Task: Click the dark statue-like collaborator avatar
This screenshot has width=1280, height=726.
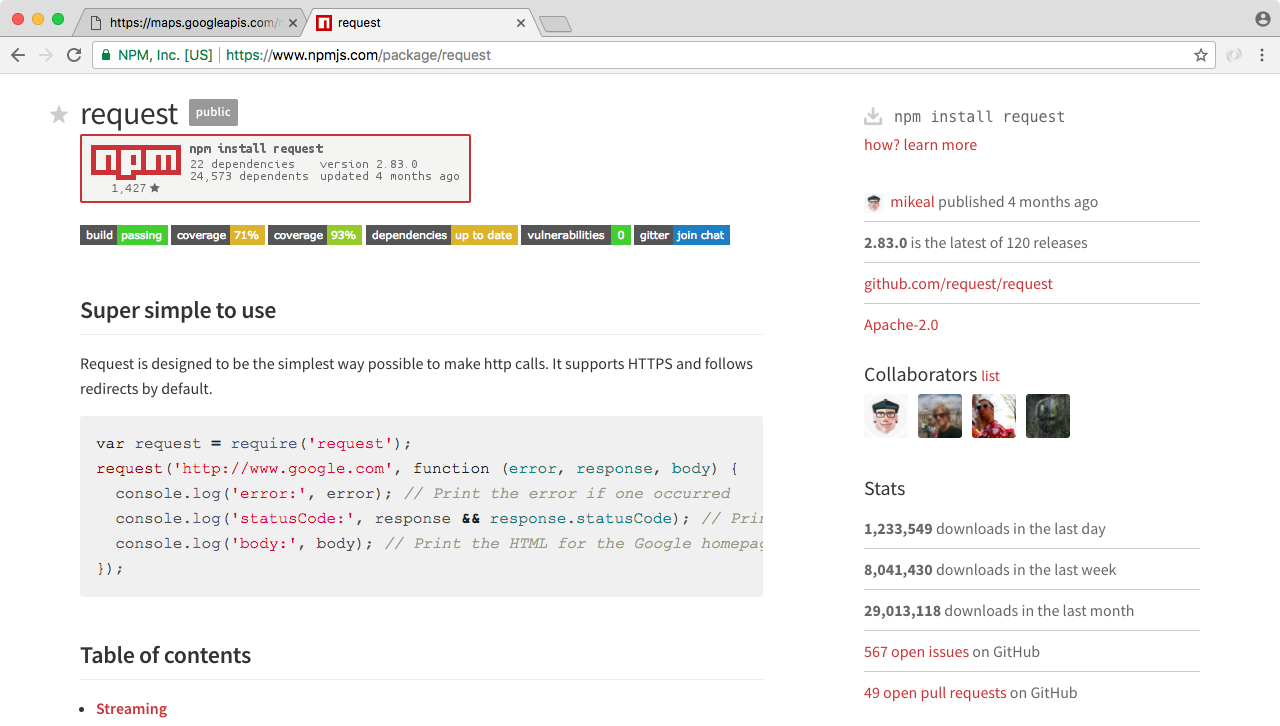Action: point(1048,416)
